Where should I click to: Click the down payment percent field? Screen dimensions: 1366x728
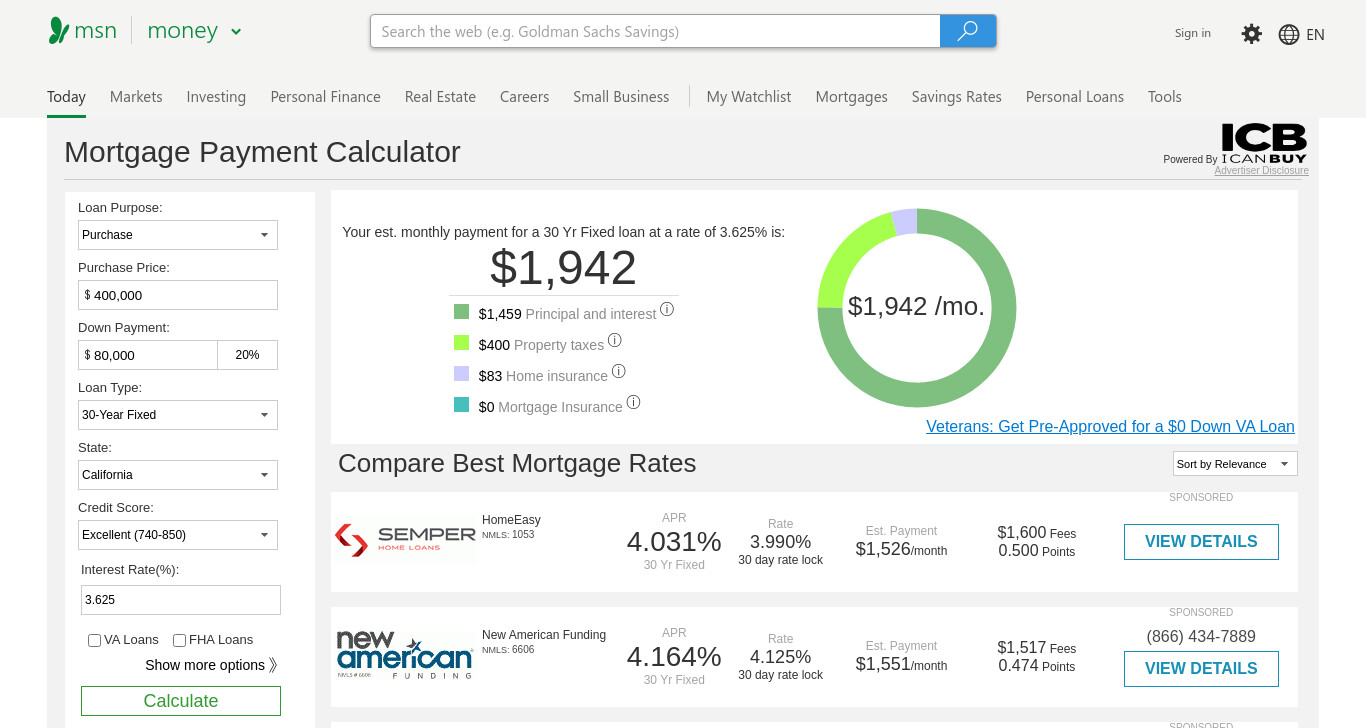[x=248, y=355]
